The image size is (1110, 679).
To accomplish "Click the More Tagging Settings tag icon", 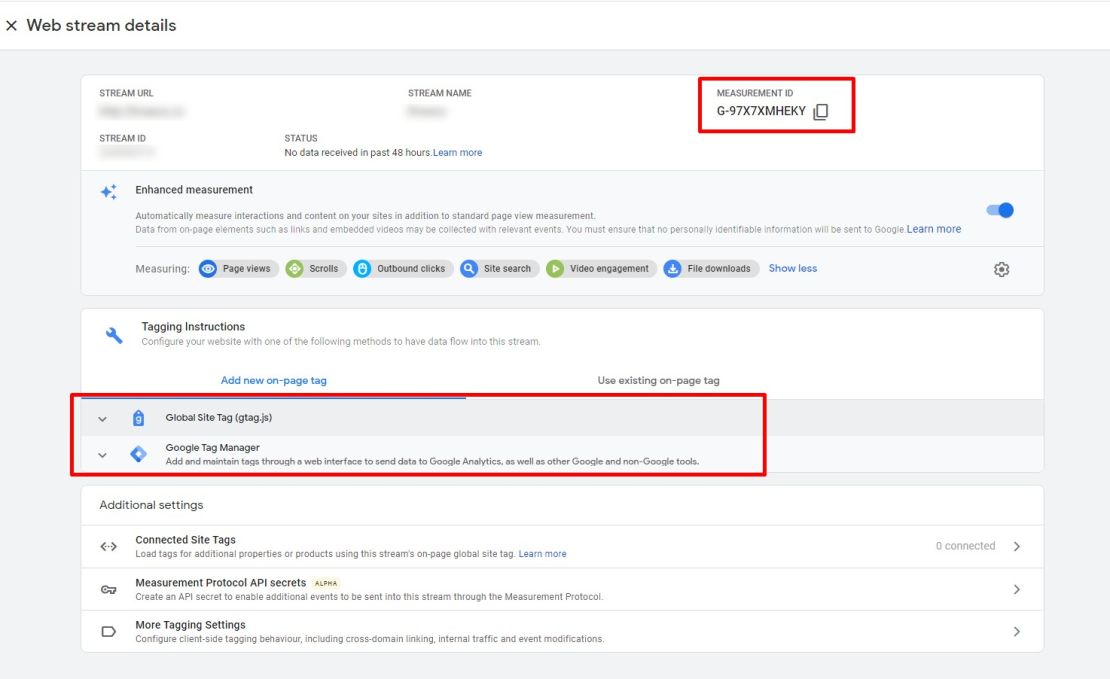I will click(x=108, y=632).
